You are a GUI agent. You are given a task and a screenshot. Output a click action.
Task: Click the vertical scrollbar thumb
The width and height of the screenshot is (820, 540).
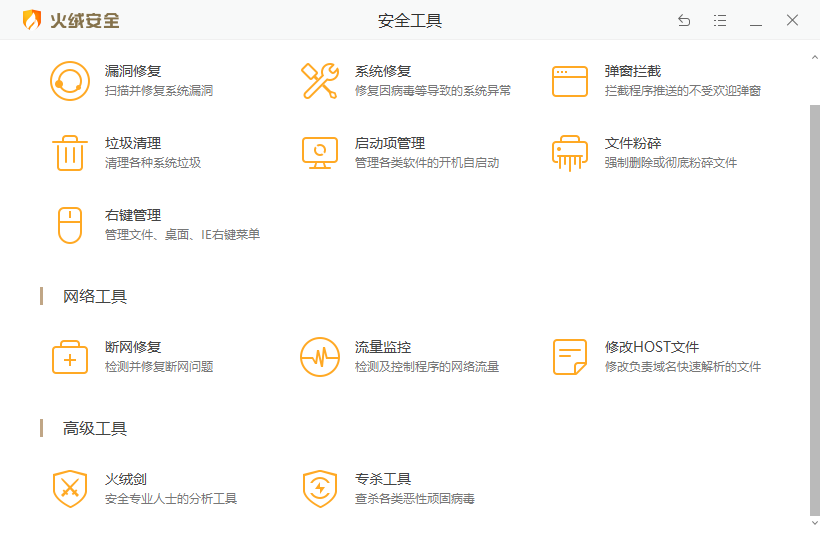coord(815,311)
